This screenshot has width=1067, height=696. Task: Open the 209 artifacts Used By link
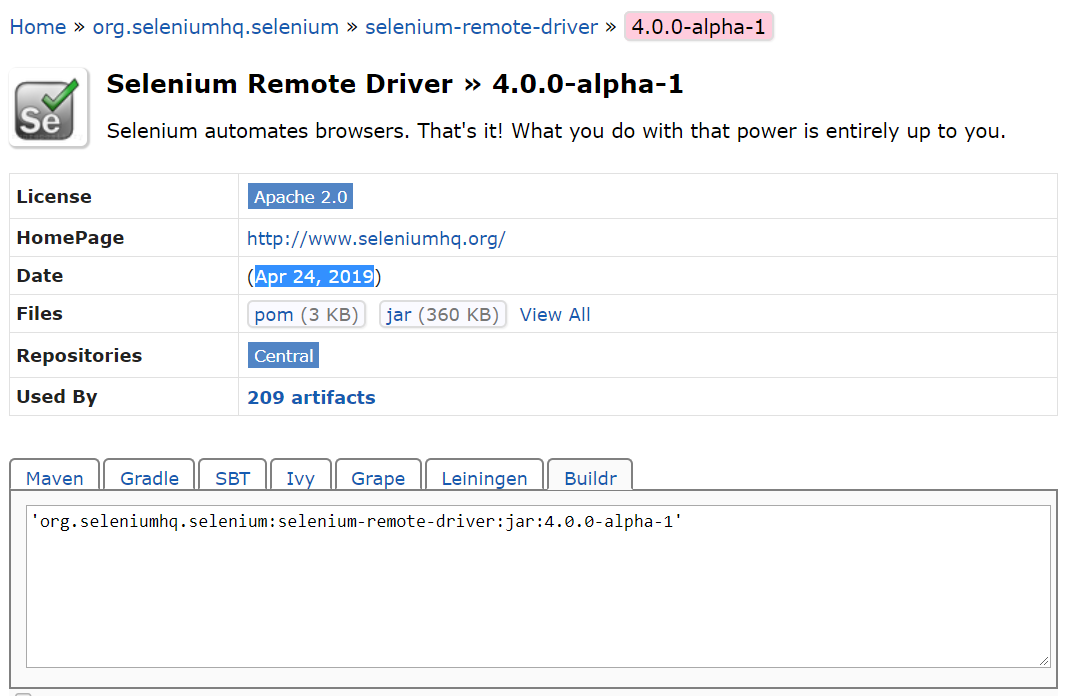point(311,397)
